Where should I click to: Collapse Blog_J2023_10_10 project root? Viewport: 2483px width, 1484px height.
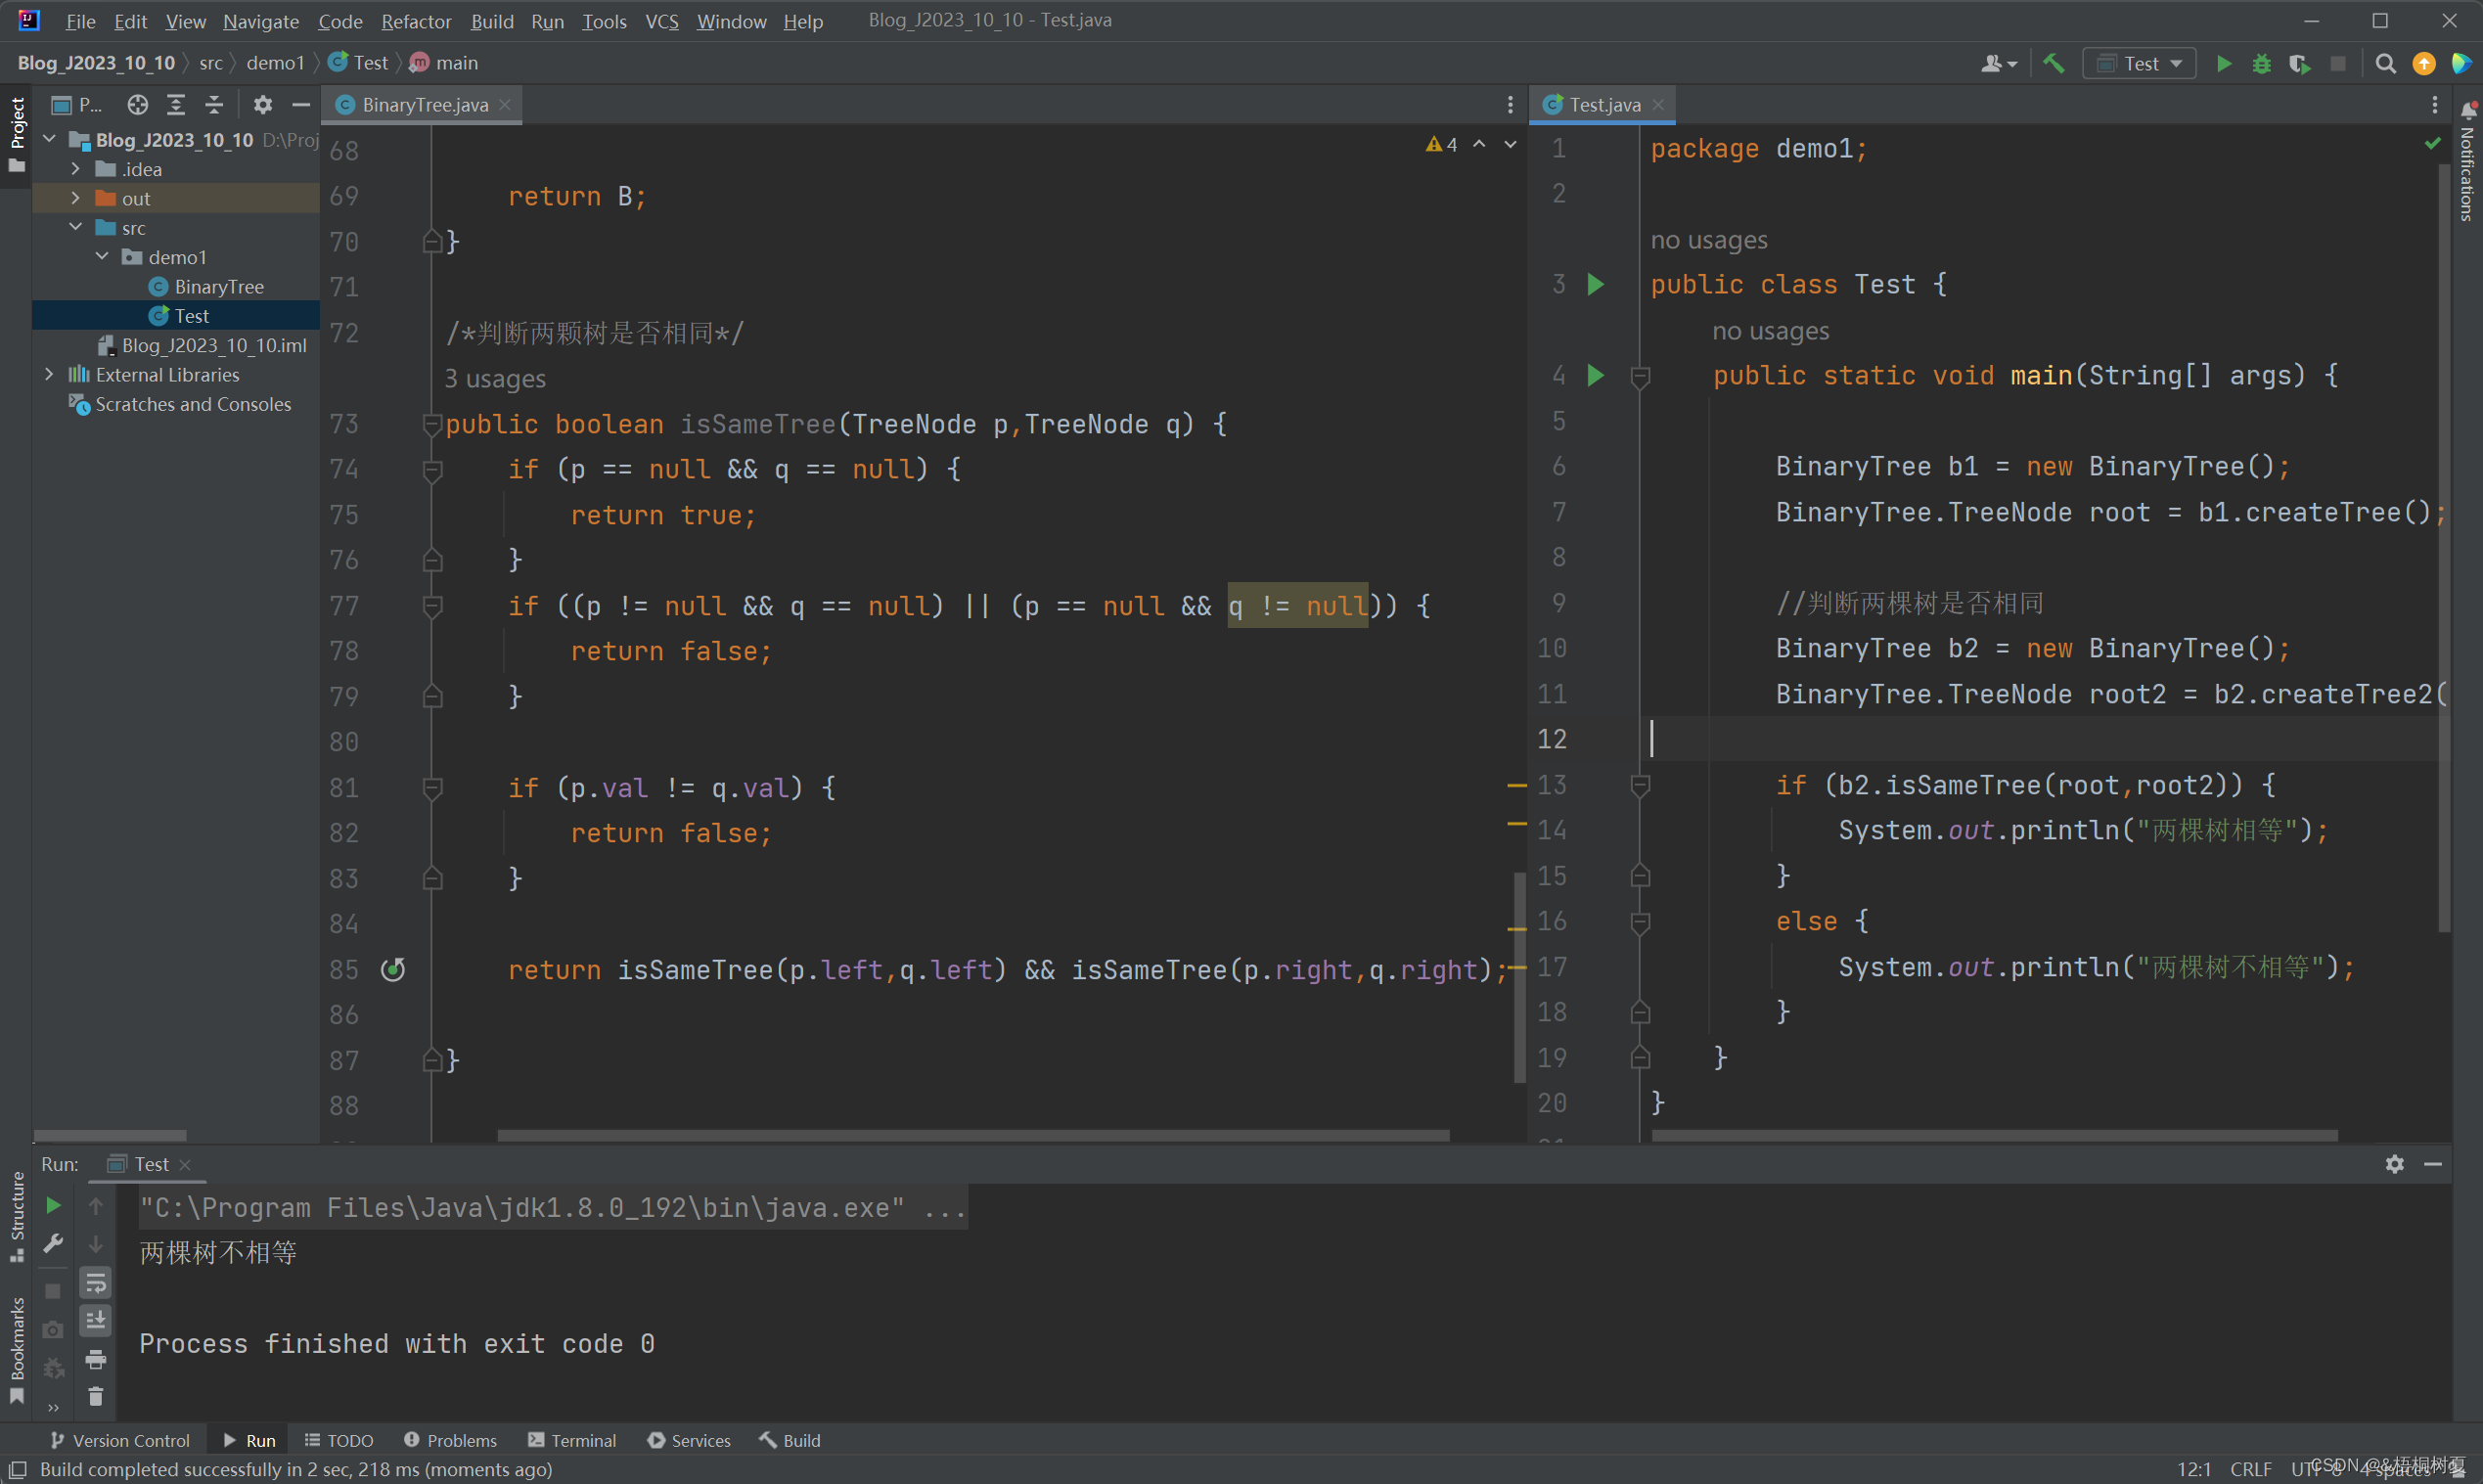50,140
